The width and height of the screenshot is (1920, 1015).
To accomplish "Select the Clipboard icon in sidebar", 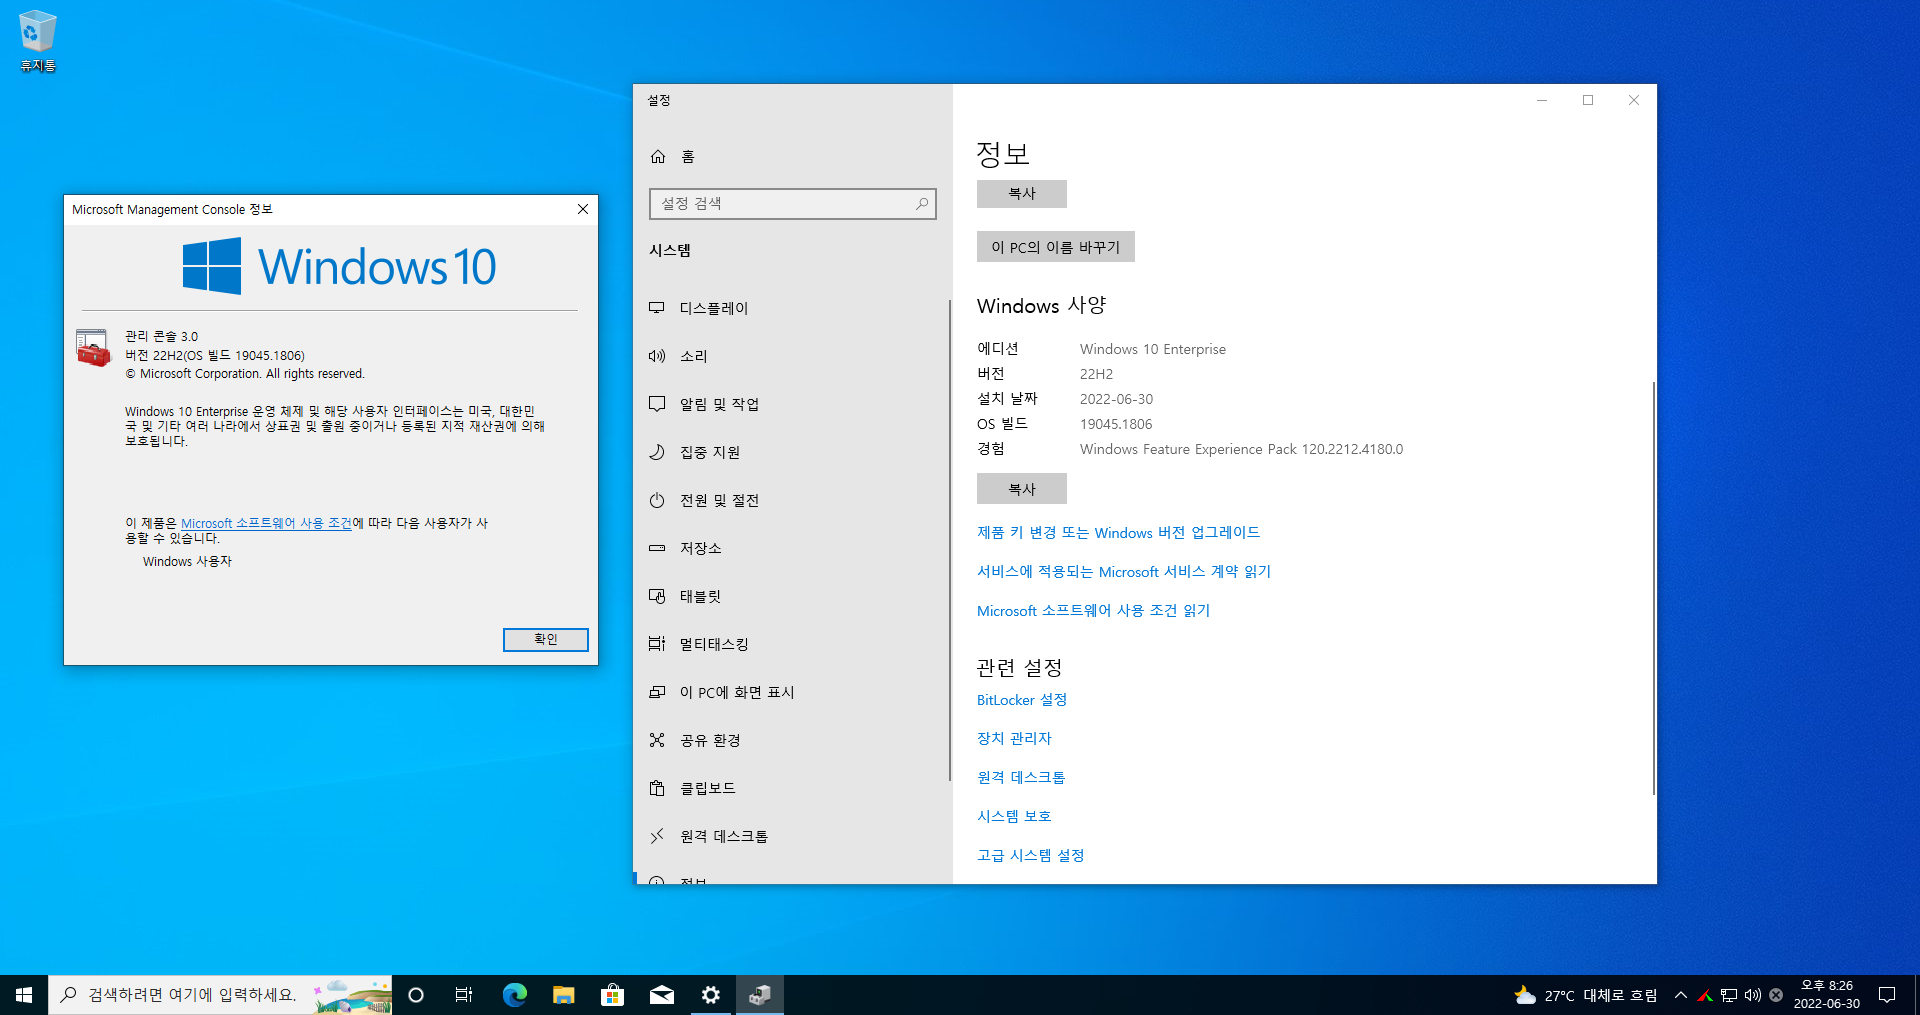I will tap(657, 788).
